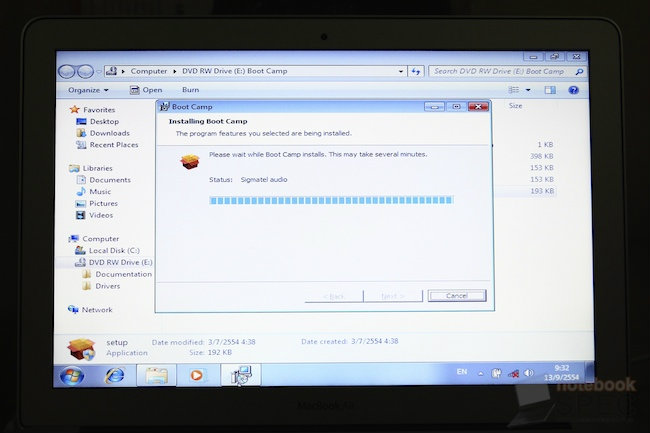650x433 pixels.
Task: Click the refresh button beside address bar
Action: point(415,72)
